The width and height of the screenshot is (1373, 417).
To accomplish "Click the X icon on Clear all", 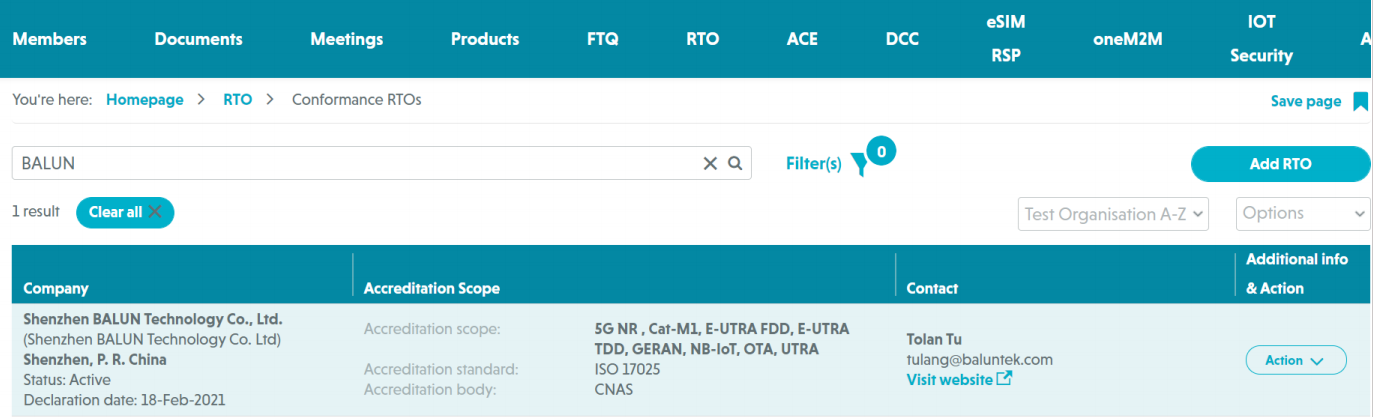I will tap(155, 212).
